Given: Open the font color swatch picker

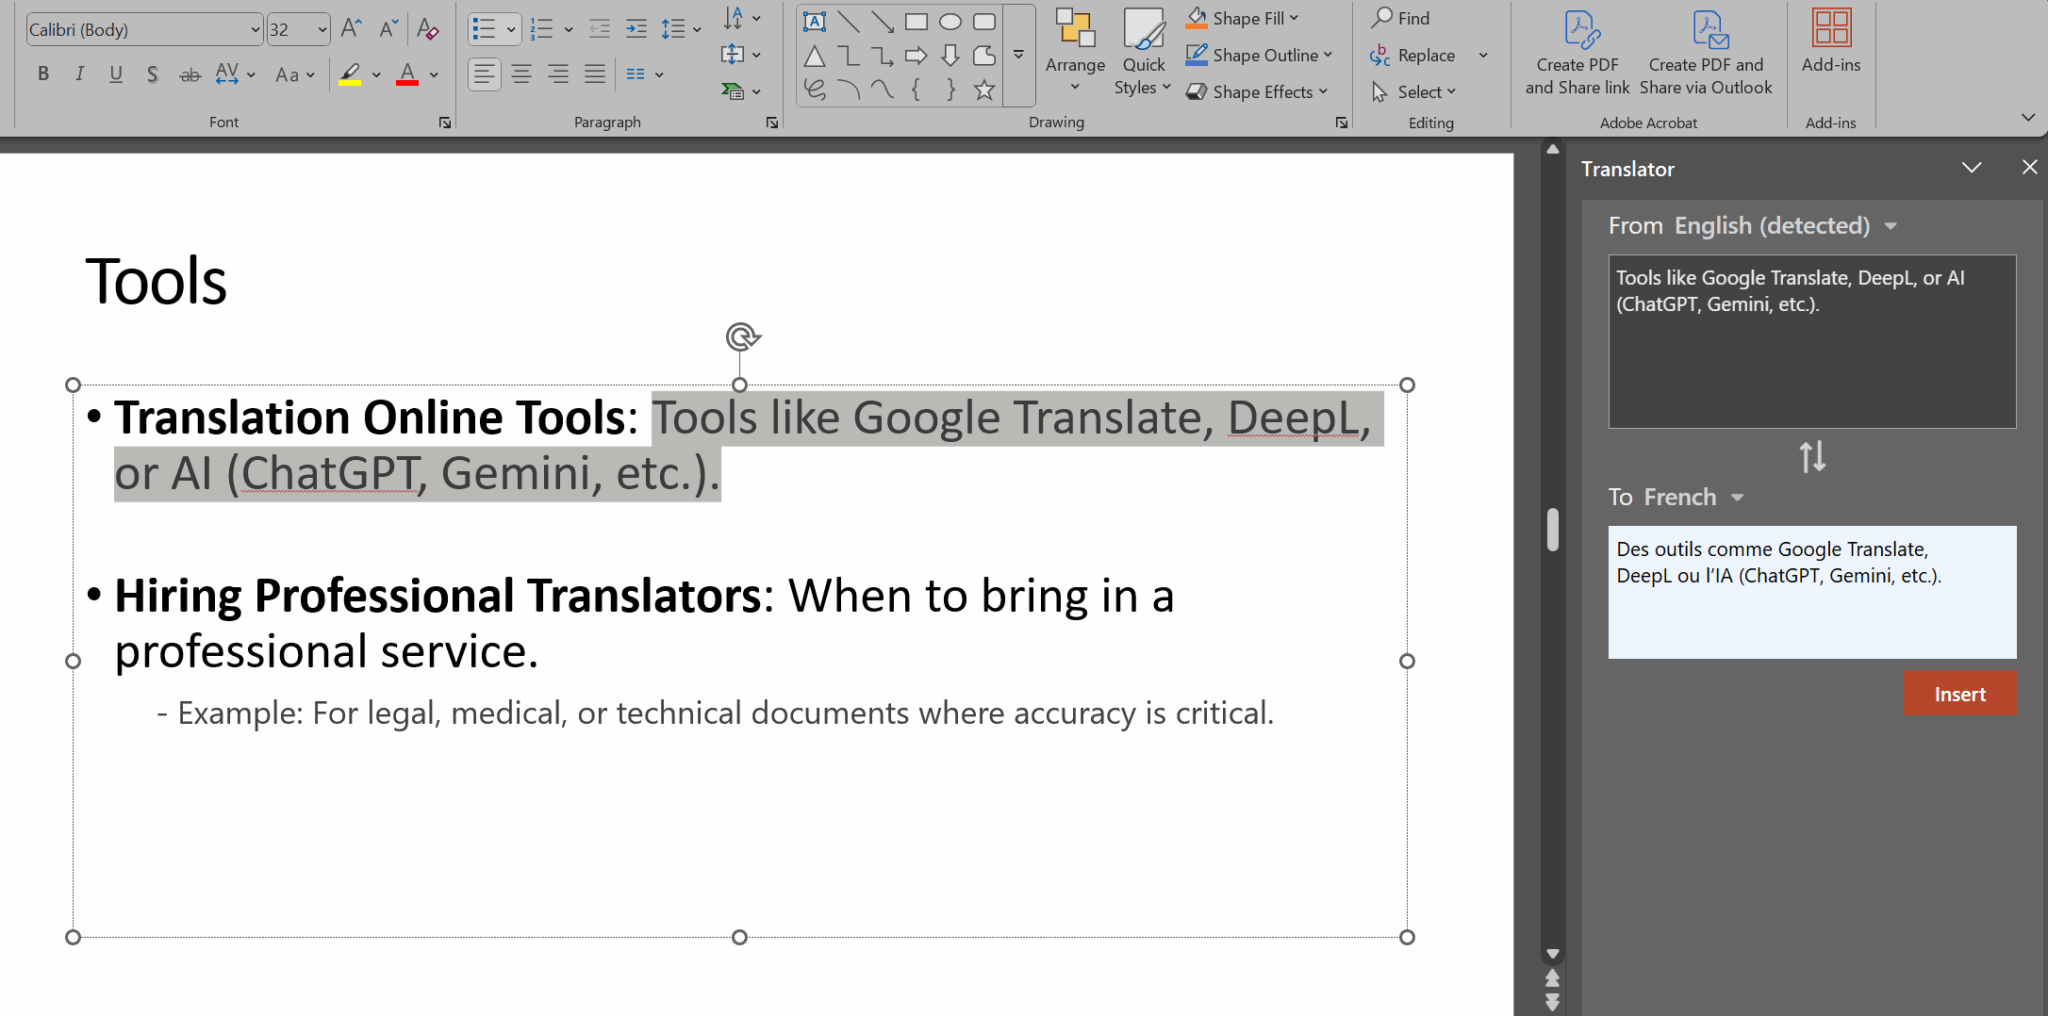Looking at the screenshot, I should pyautogui.click(x=434, y=73).
